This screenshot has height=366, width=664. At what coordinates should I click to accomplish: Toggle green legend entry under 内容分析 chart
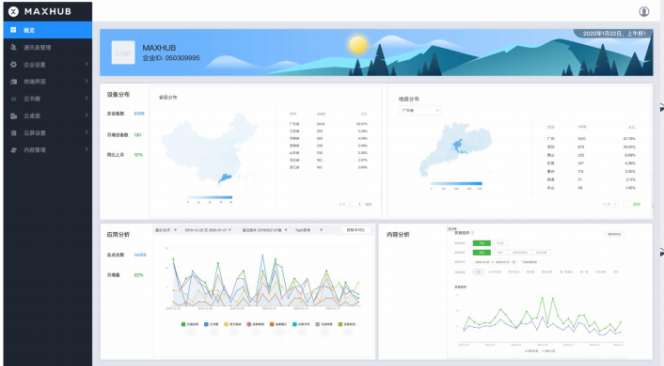[x=531, y=351]
